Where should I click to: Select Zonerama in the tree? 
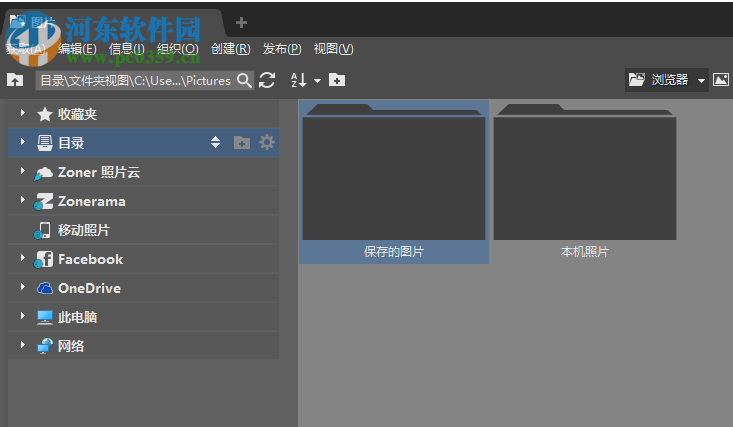144,201
